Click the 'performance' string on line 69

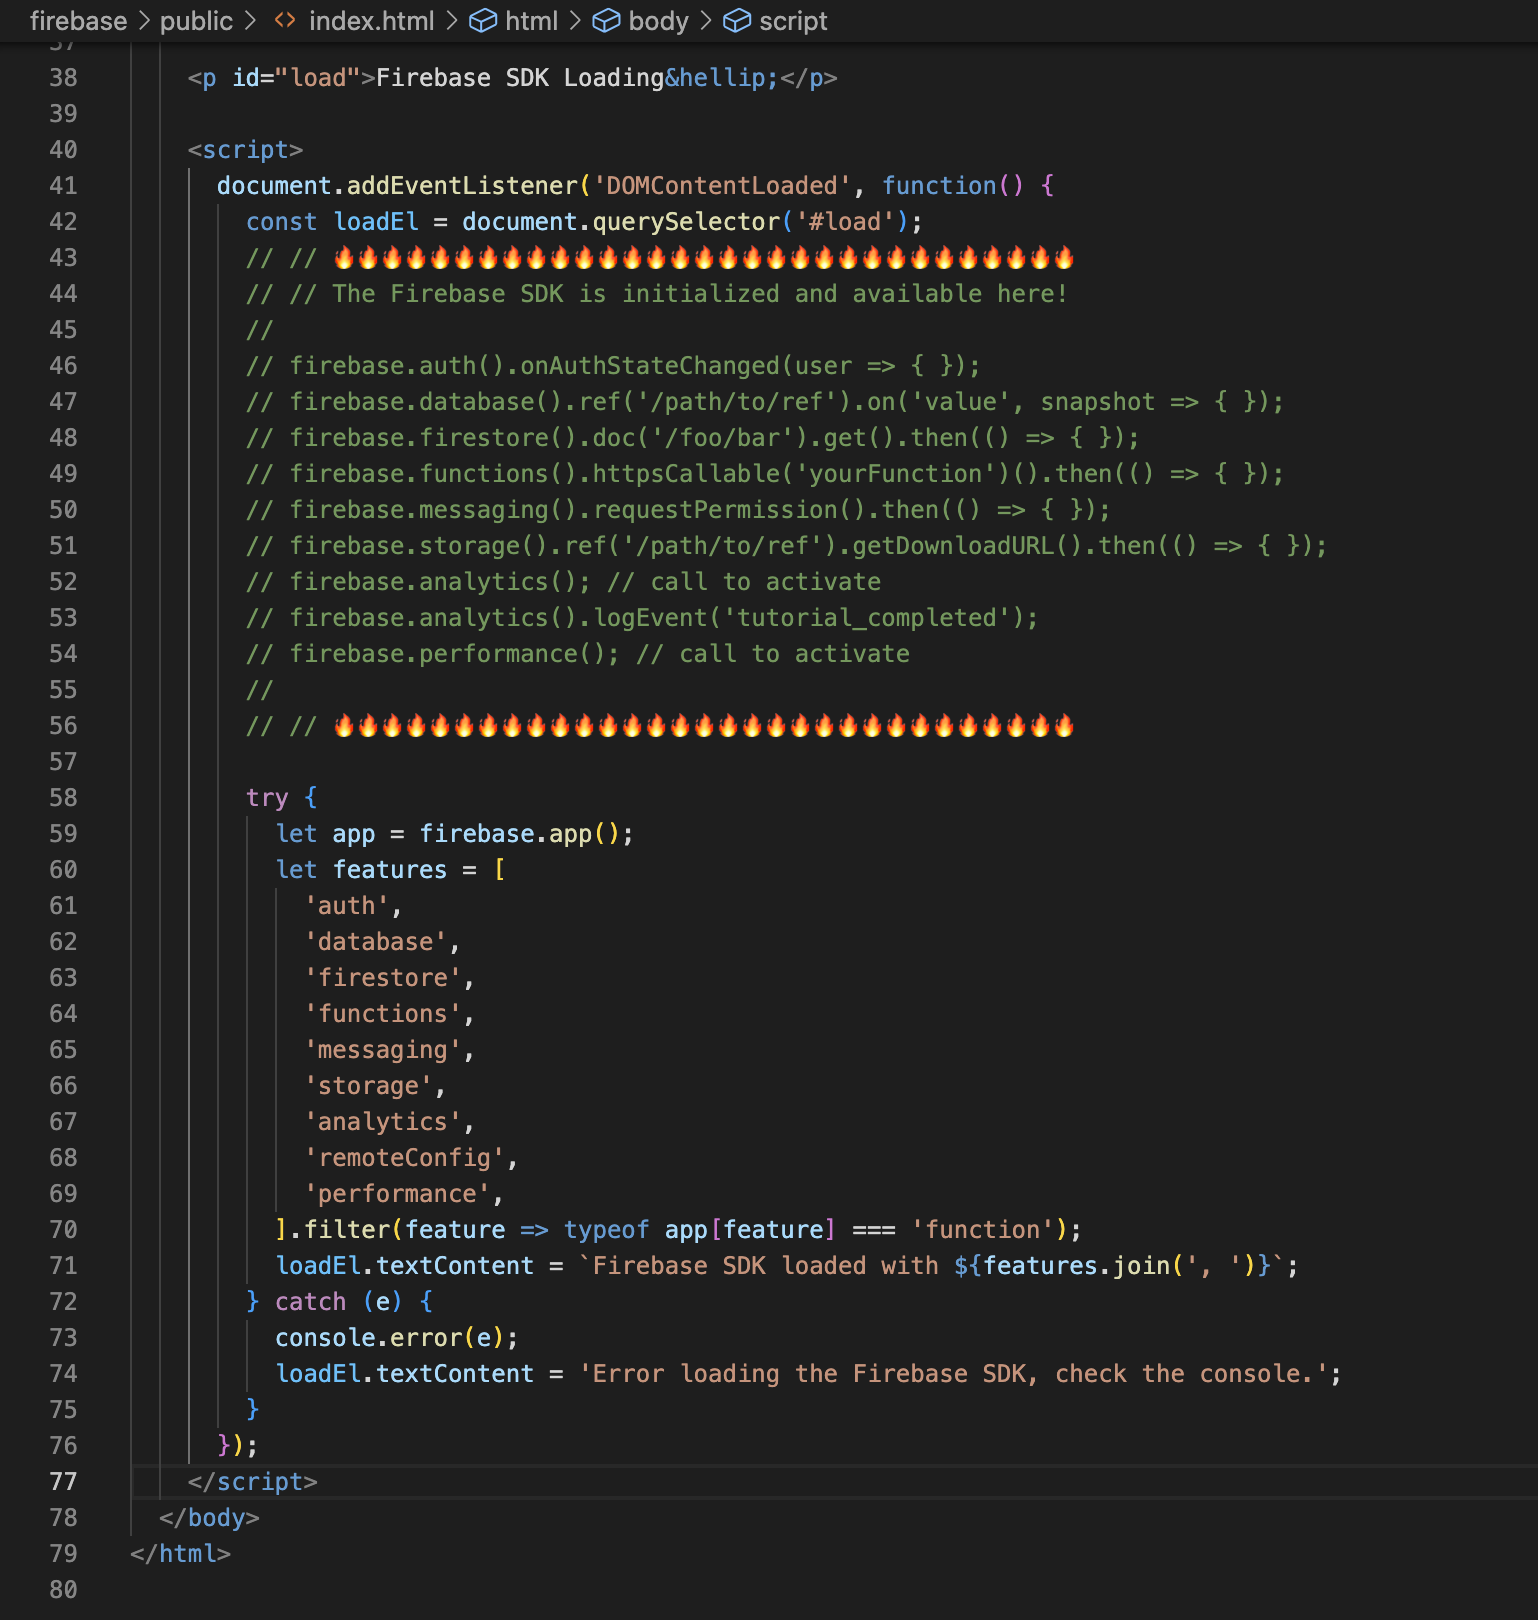point(397,1194)
